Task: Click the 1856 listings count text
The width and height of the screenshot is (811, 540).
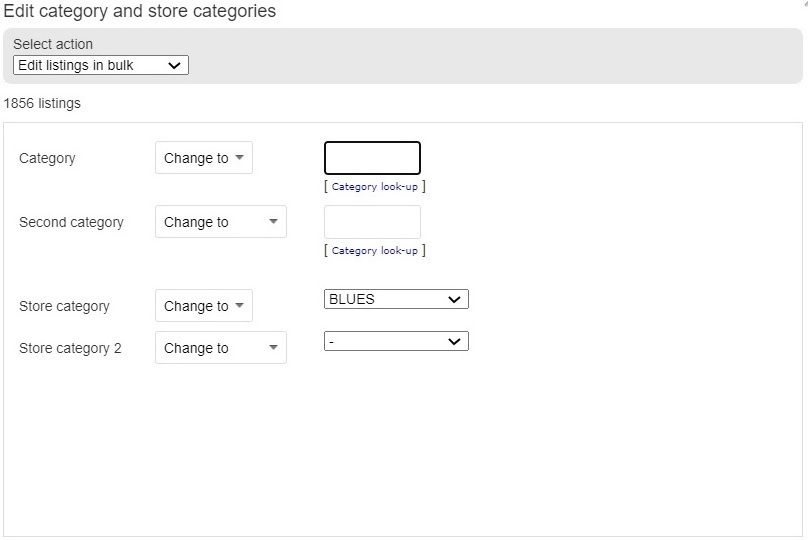Action: 42,103
